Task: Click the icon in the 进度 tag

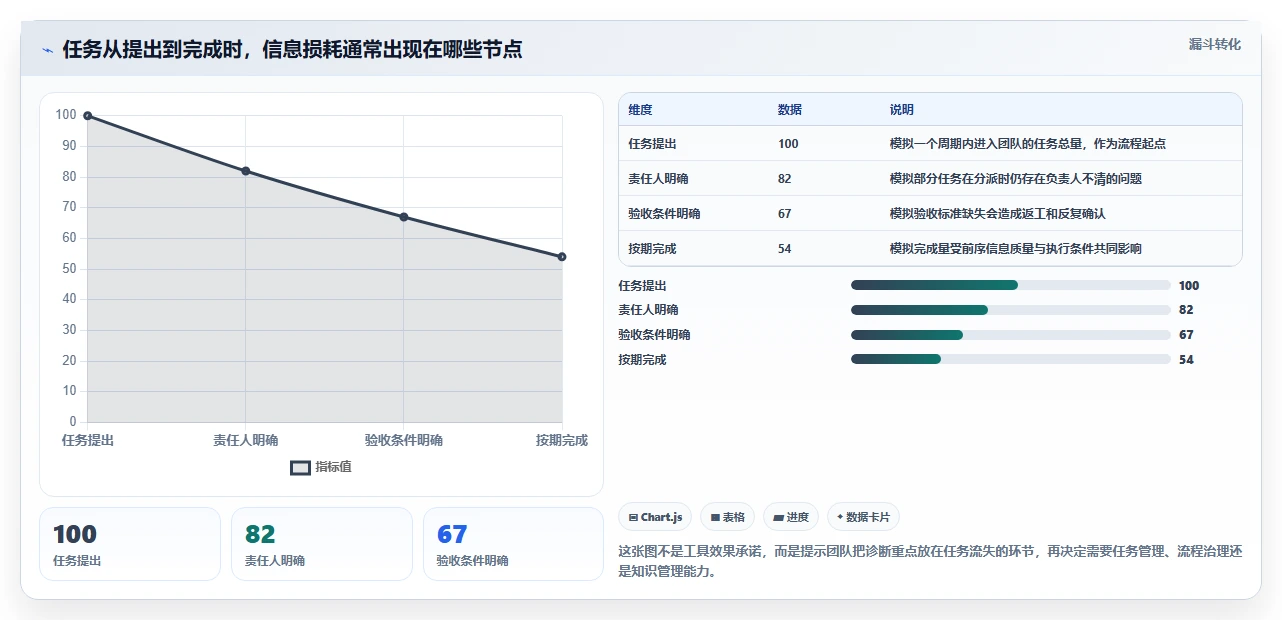Action: [x=778, y=517]
